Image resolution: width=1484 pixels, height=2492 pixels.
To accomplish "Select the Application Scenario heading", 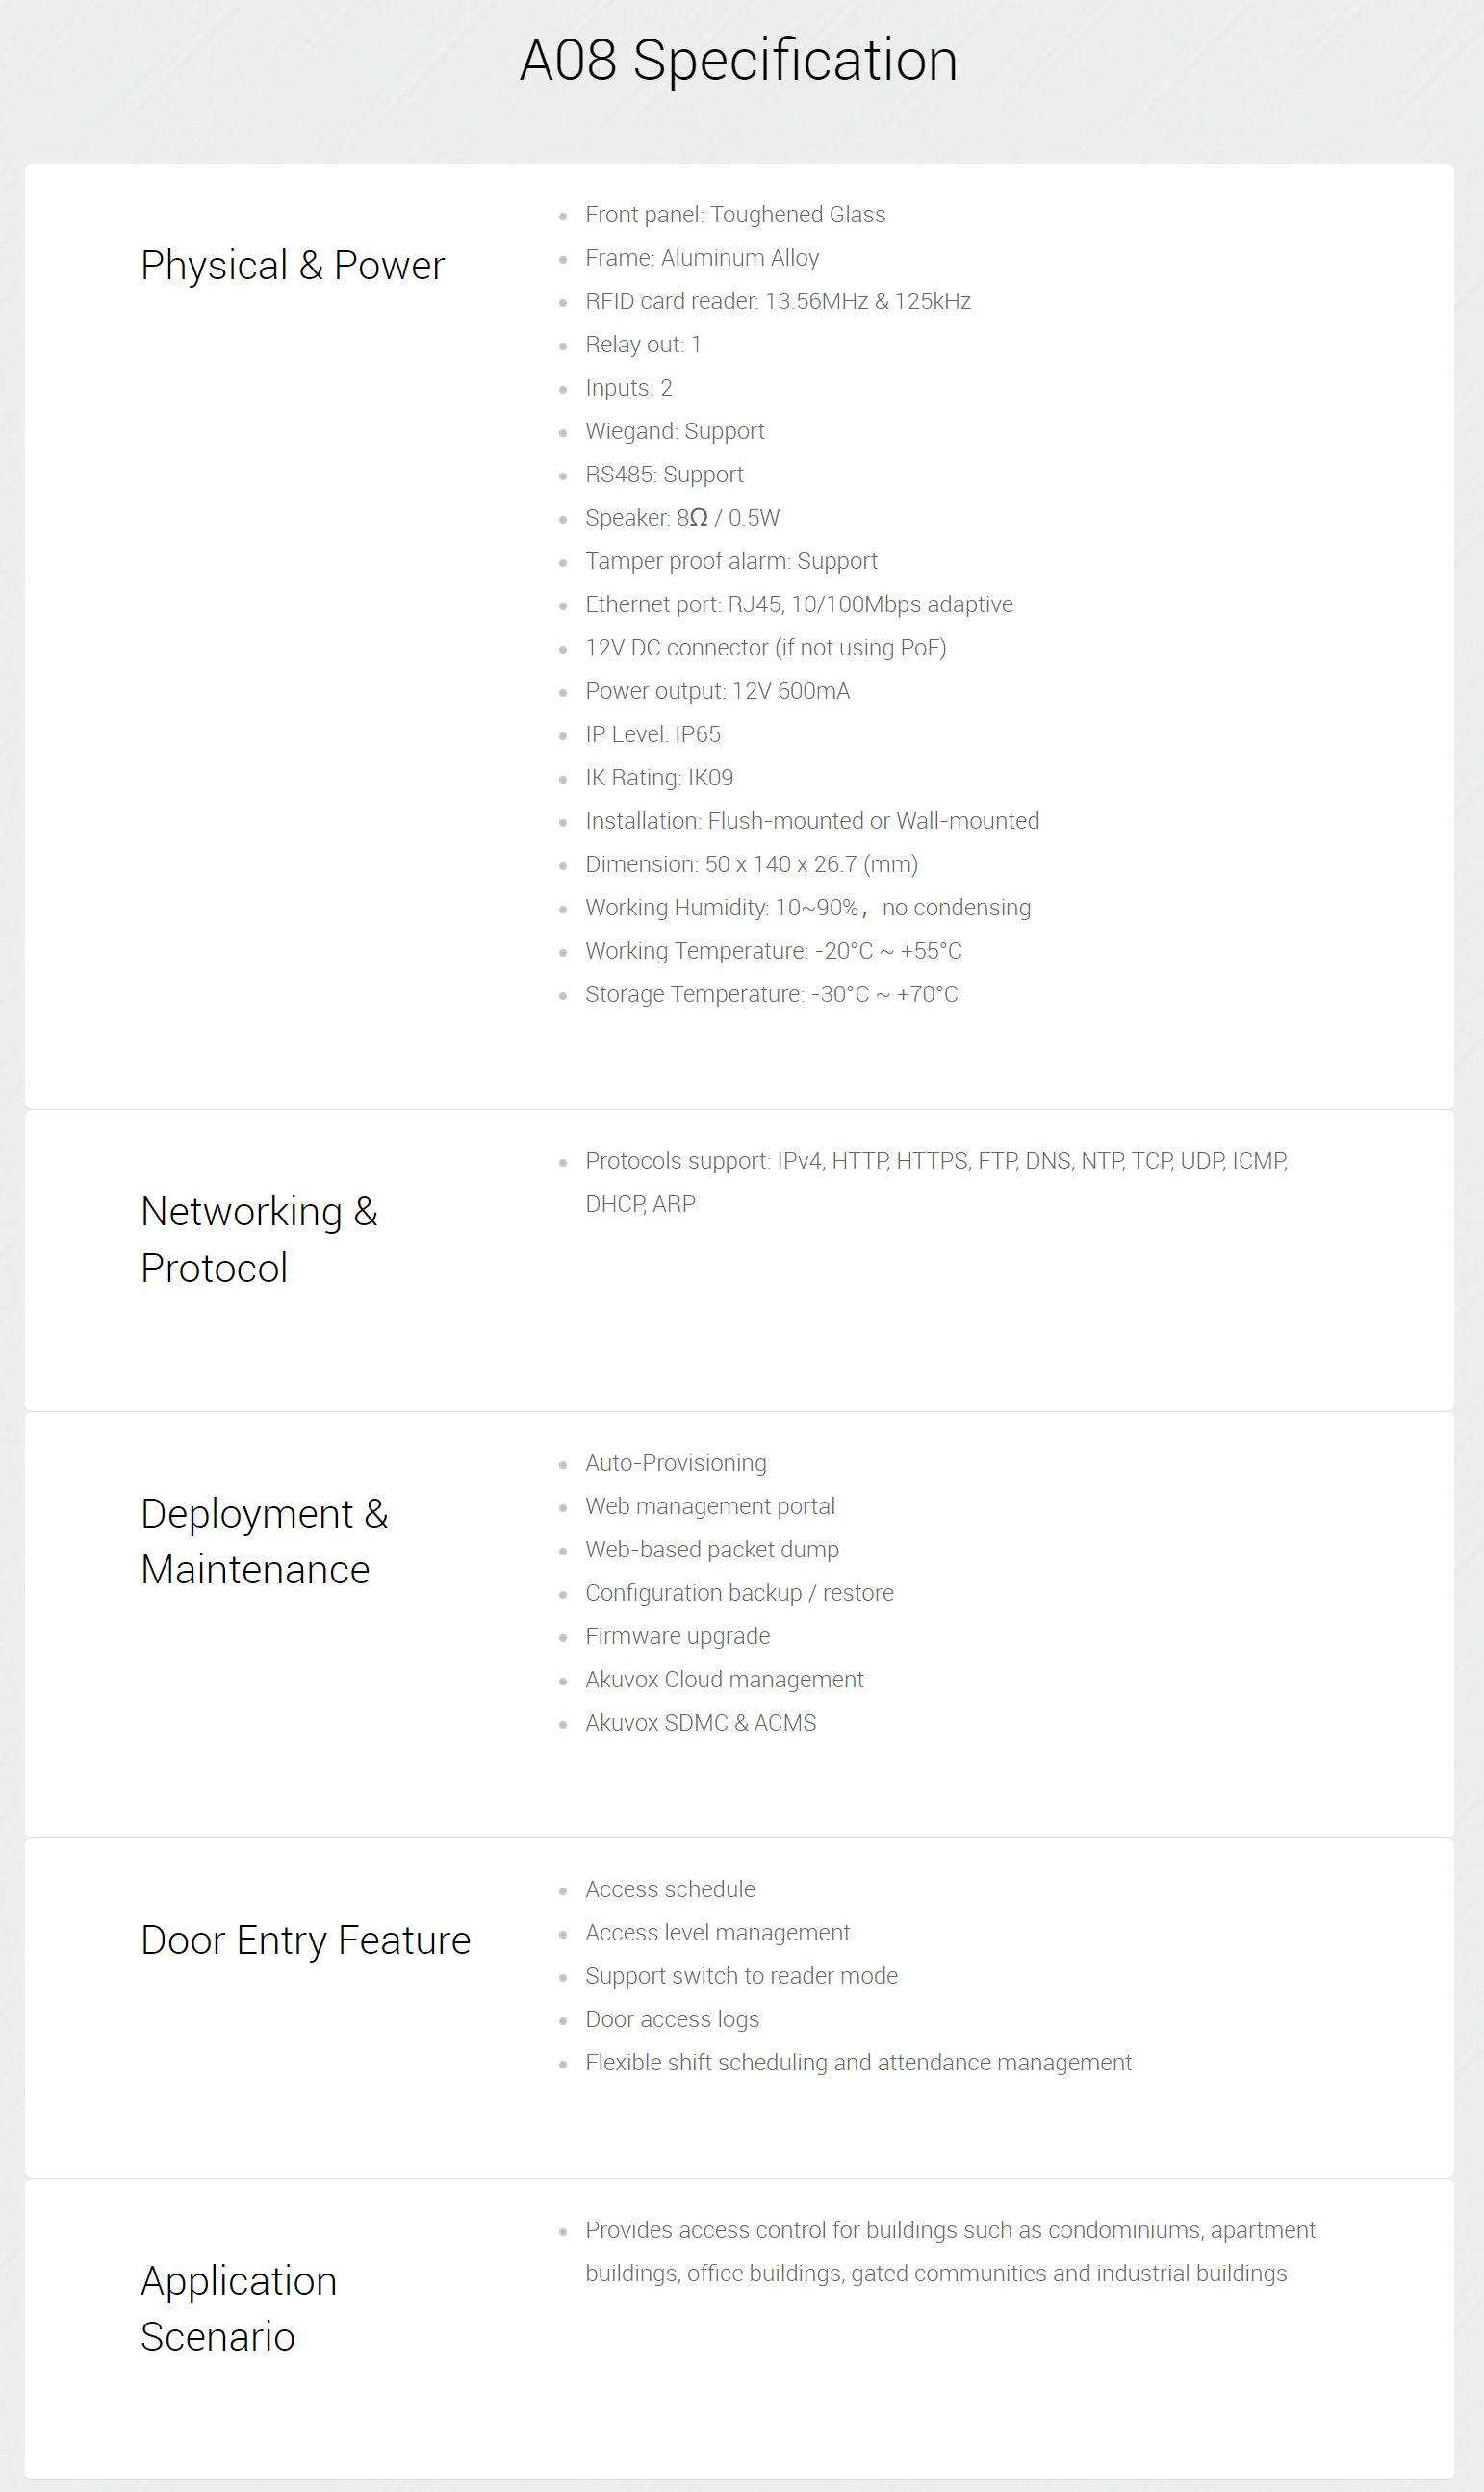I will tap(239, 2308).
